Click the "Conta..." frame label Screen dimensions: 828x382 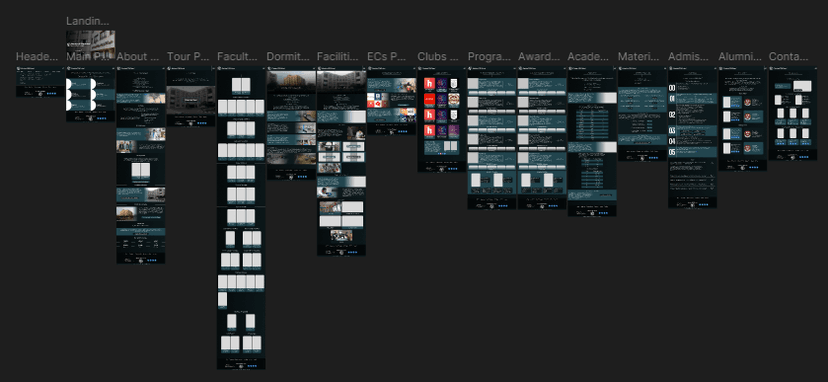(788, 57)
